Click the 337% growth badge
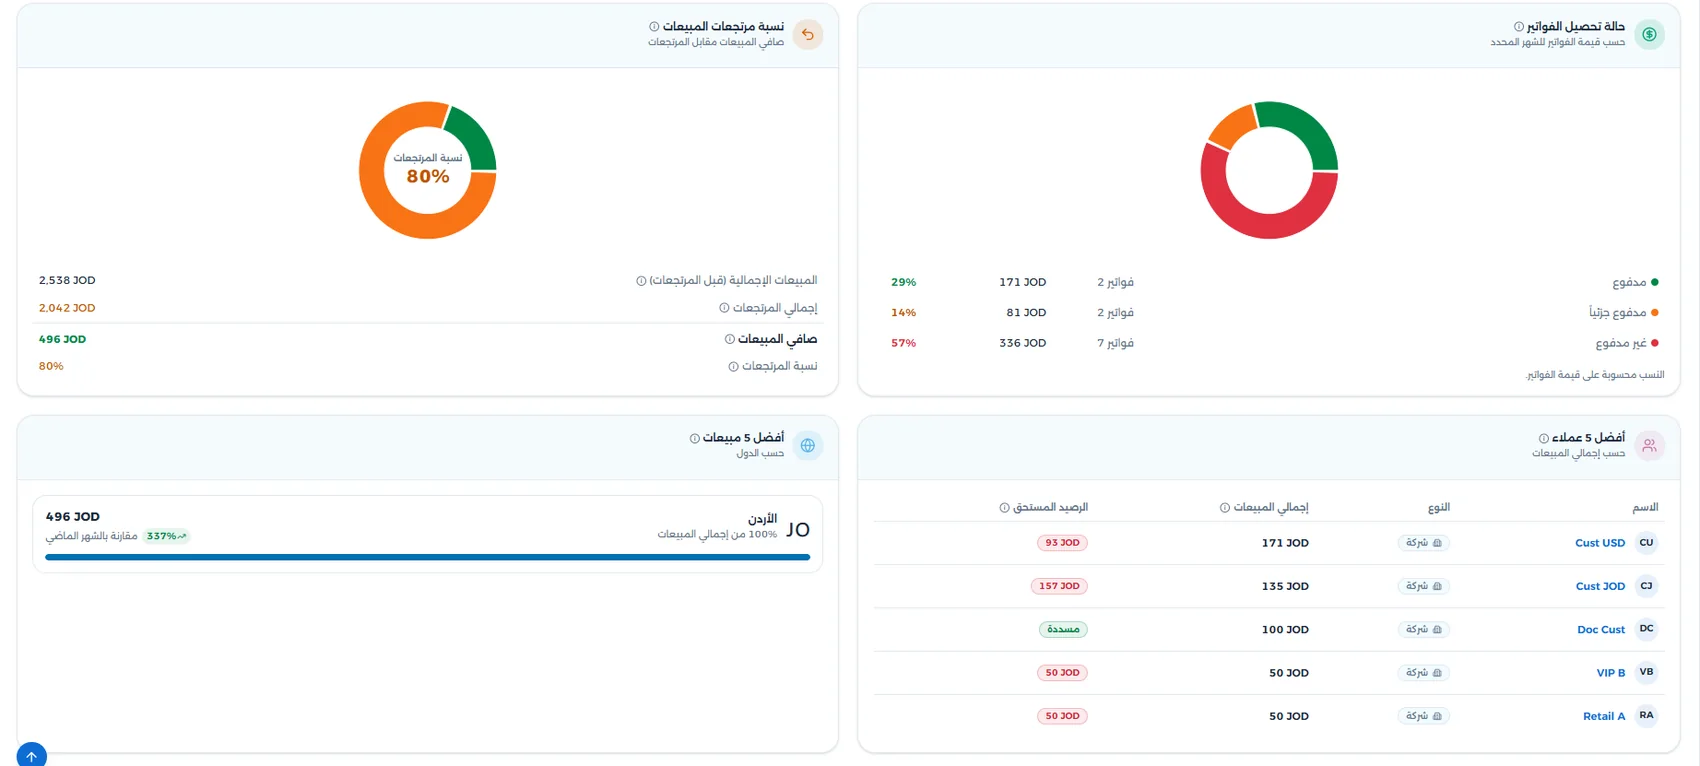This screenshot has height=766, width=1700. pyautogui.click(x=166, y=536)
